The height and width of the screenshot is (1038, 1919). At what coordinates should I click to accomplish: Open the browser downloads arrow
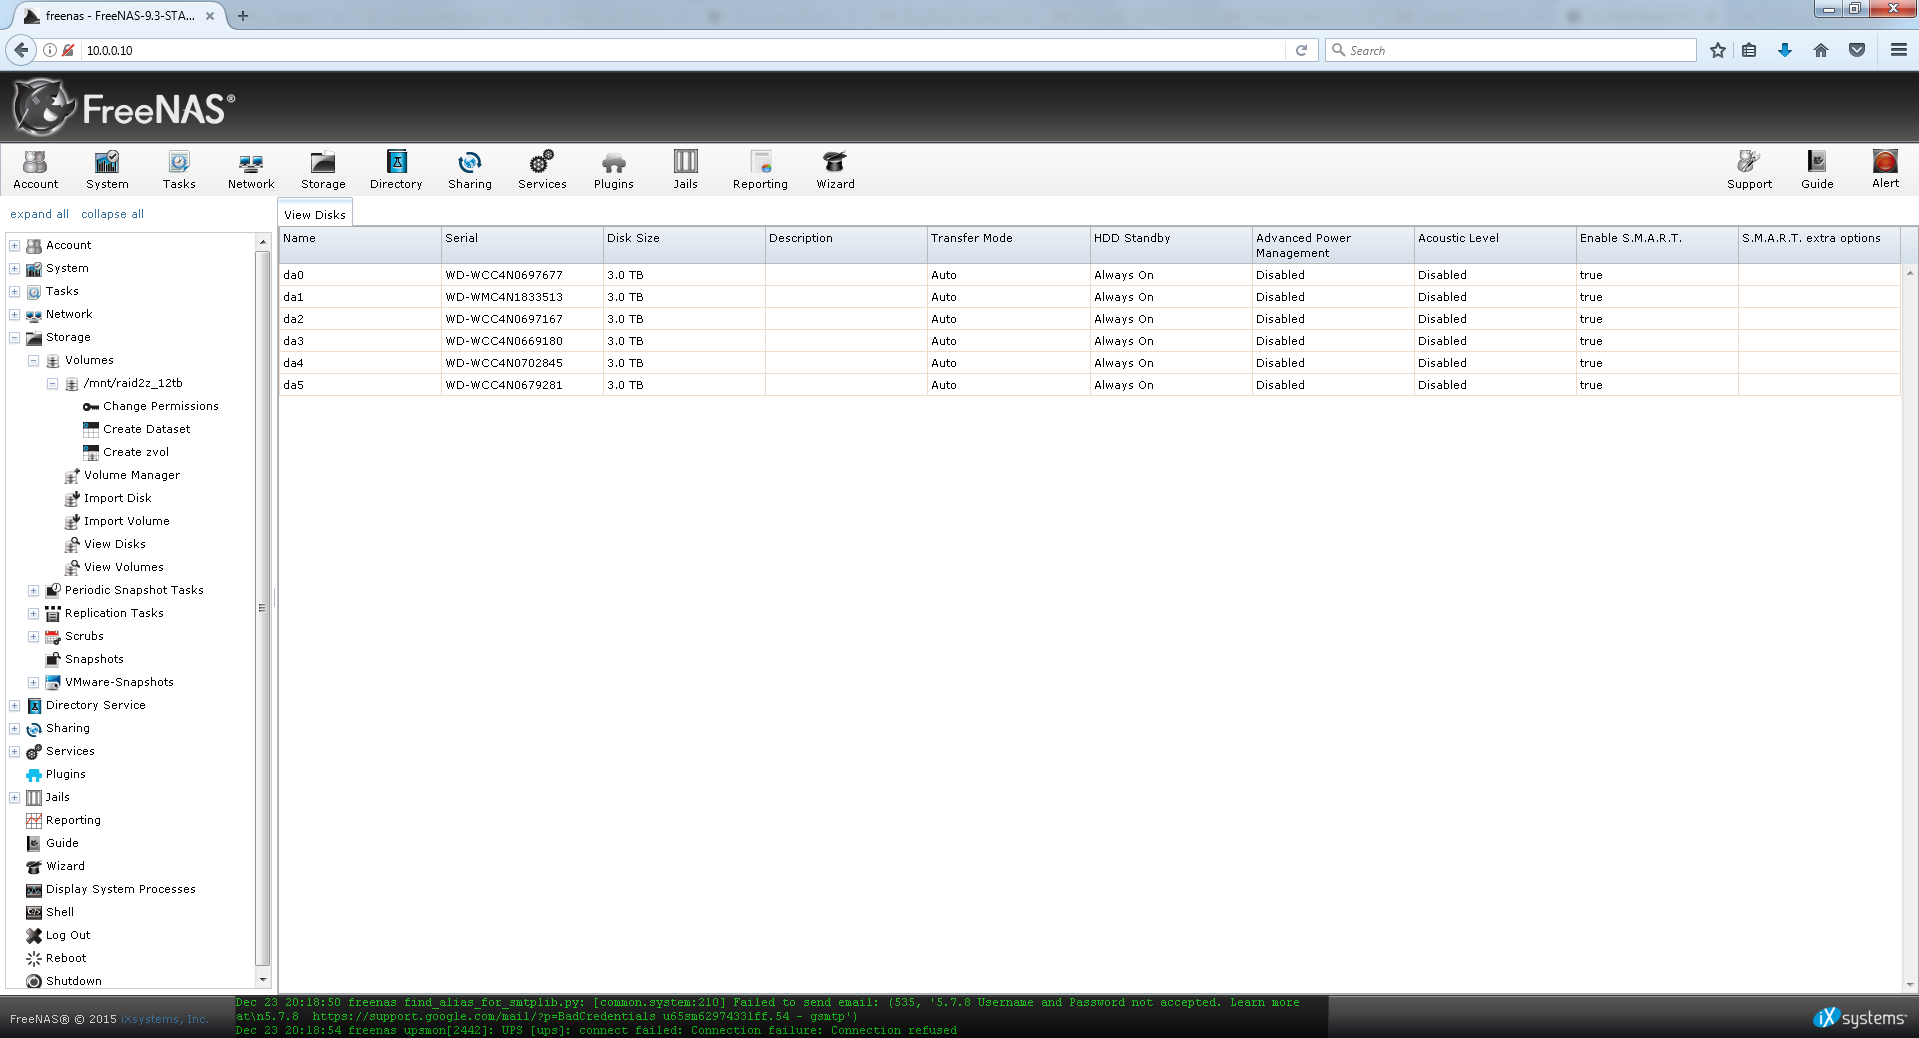(x=1784, y=50)
